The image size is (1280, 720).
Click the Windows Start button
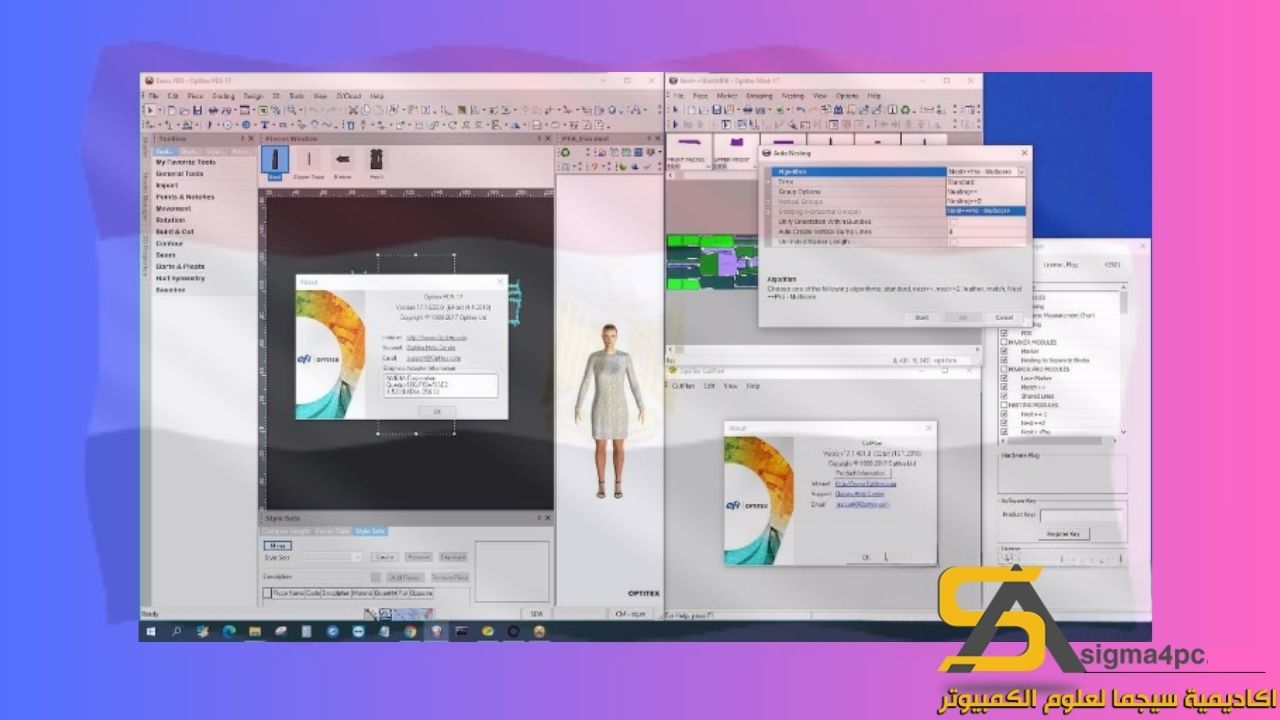point(152,631)
